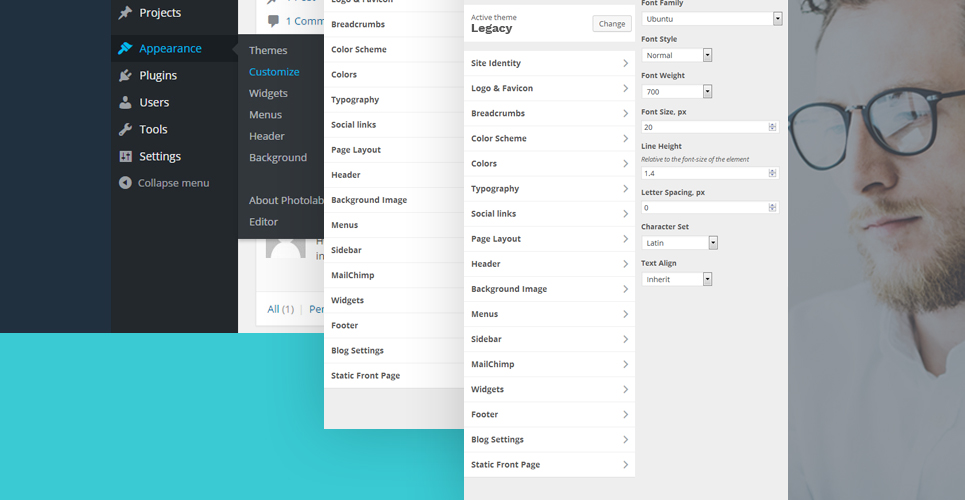Open Social links in the back customizer panel

tap(394, 125)
